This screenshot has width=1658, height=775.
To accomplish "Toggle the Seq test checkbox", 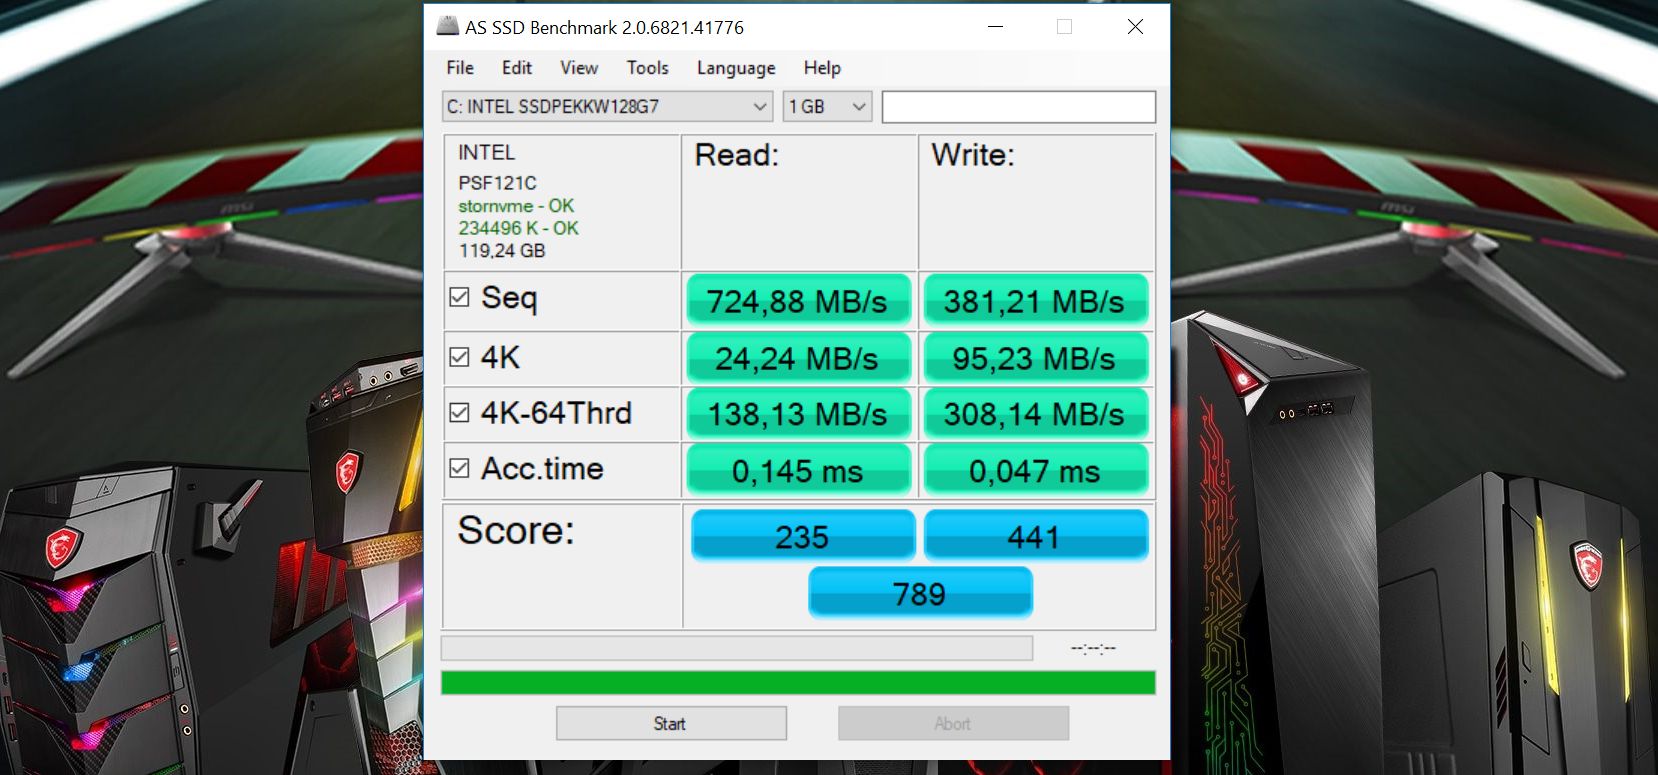I will click(x=460, y=297).
